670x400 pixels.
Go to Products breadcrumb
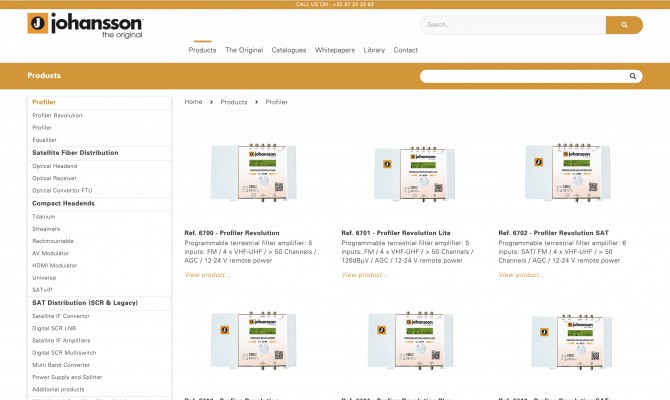pos(234,102)
